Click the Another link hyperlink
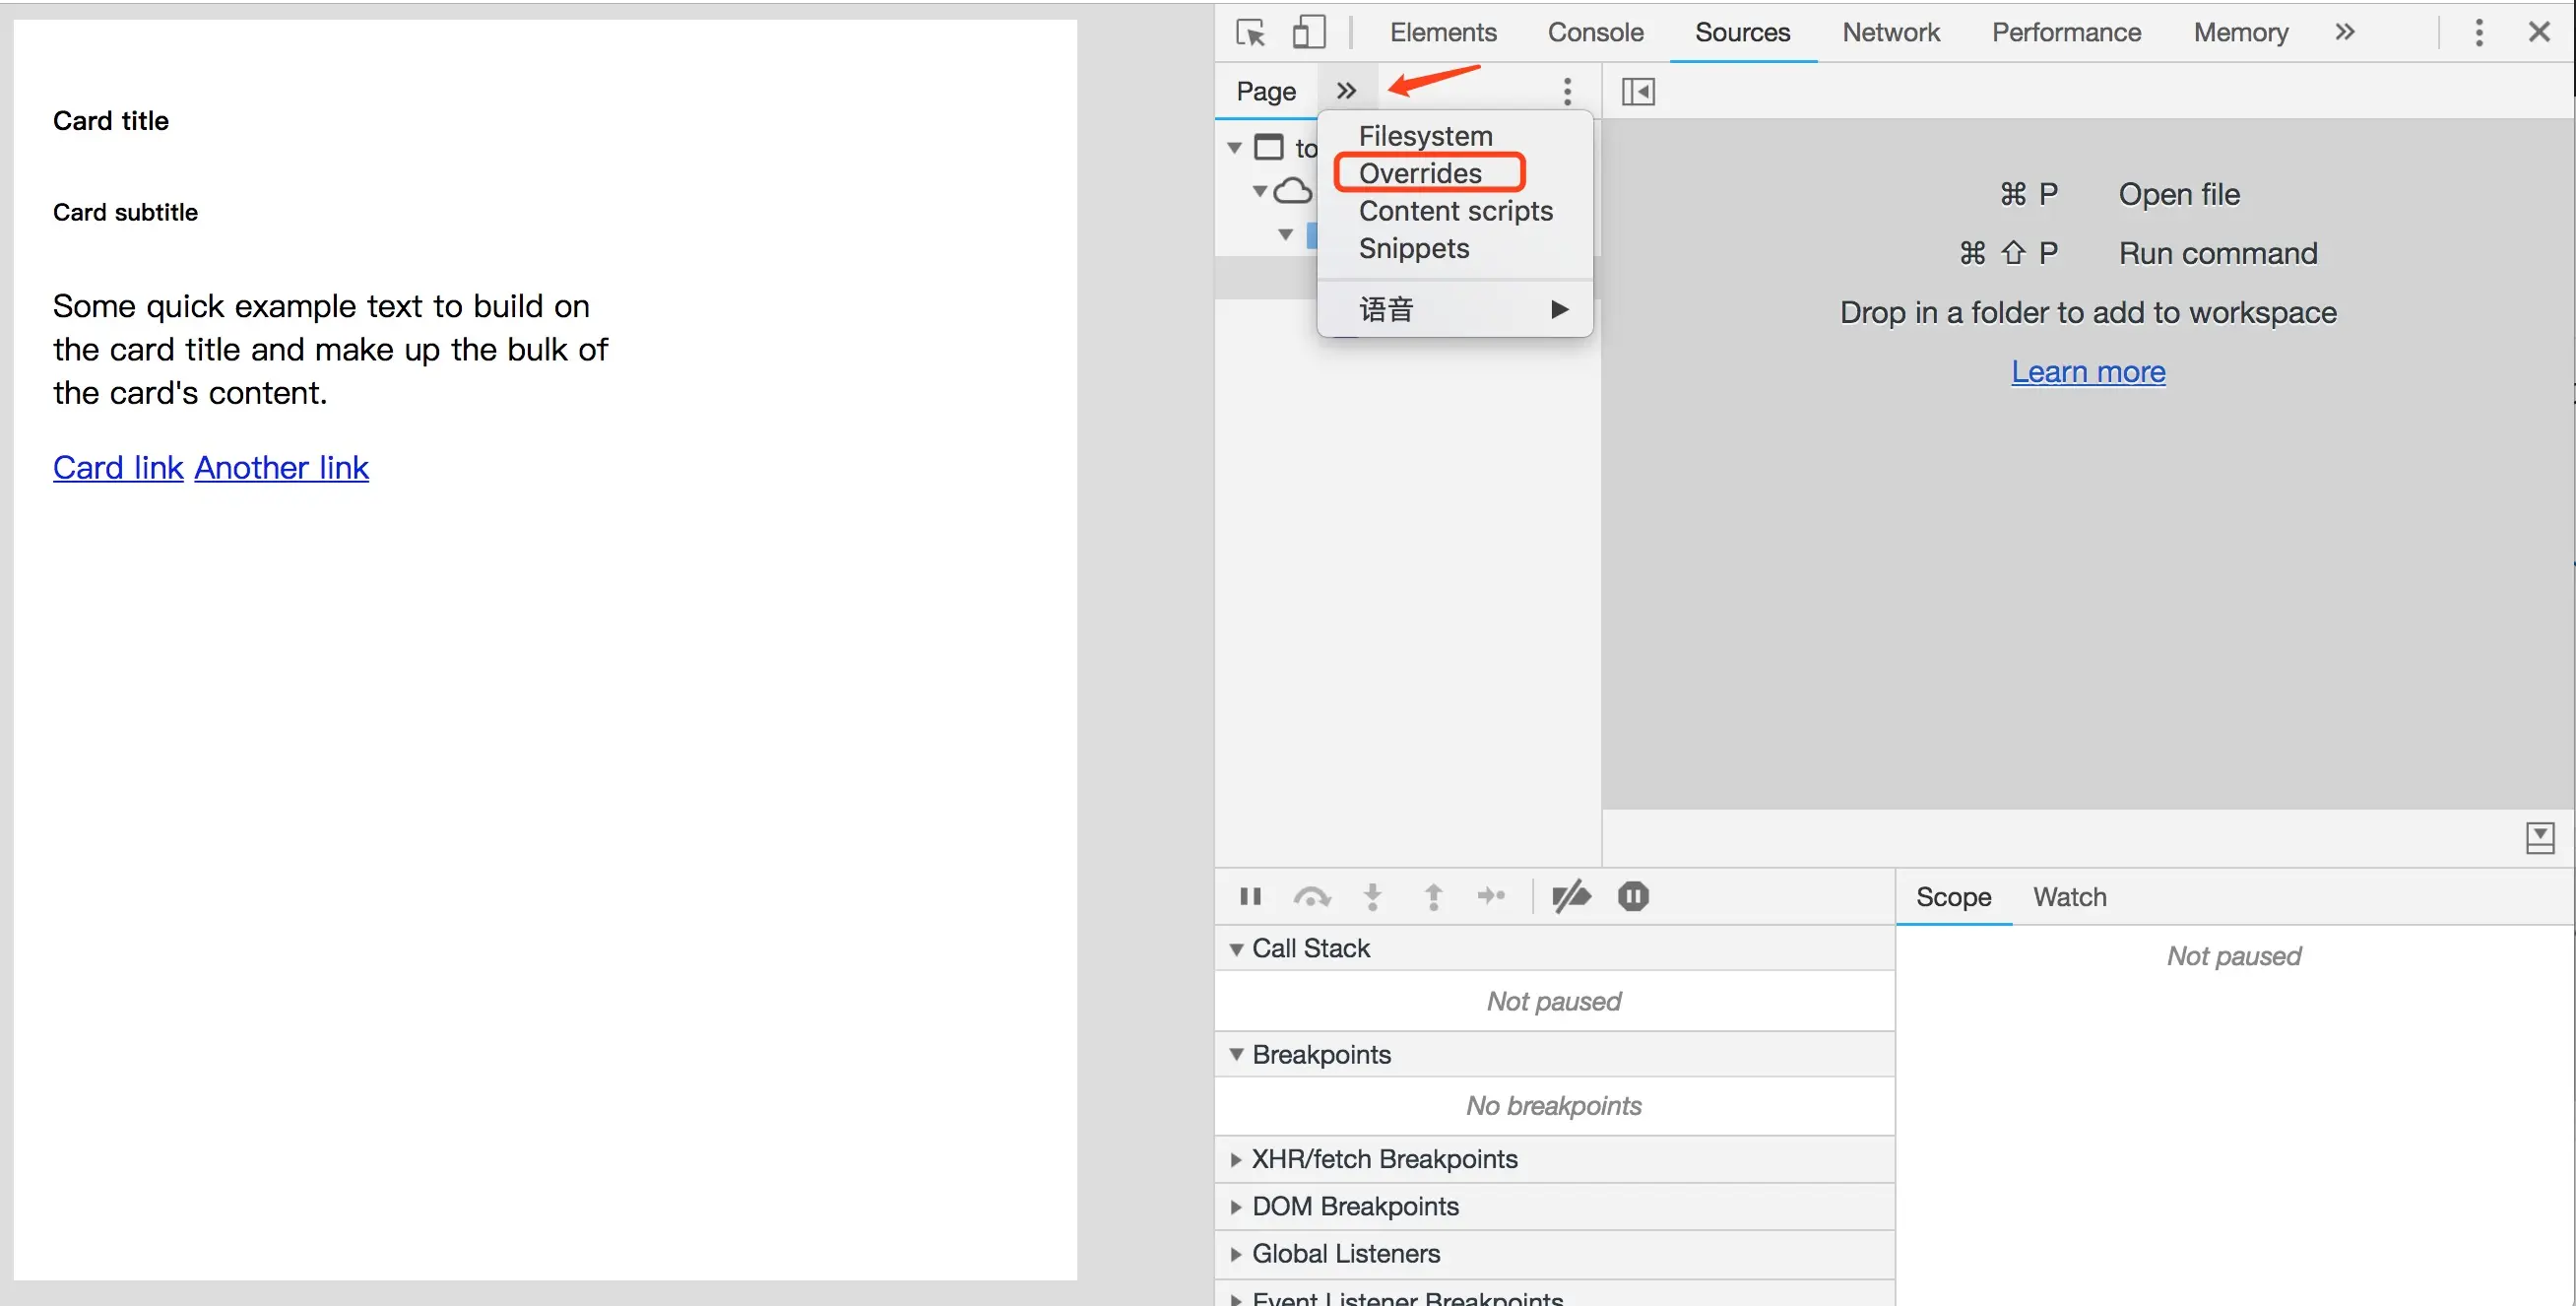The image size is (2576, 1306). click(x=281, y=467)
